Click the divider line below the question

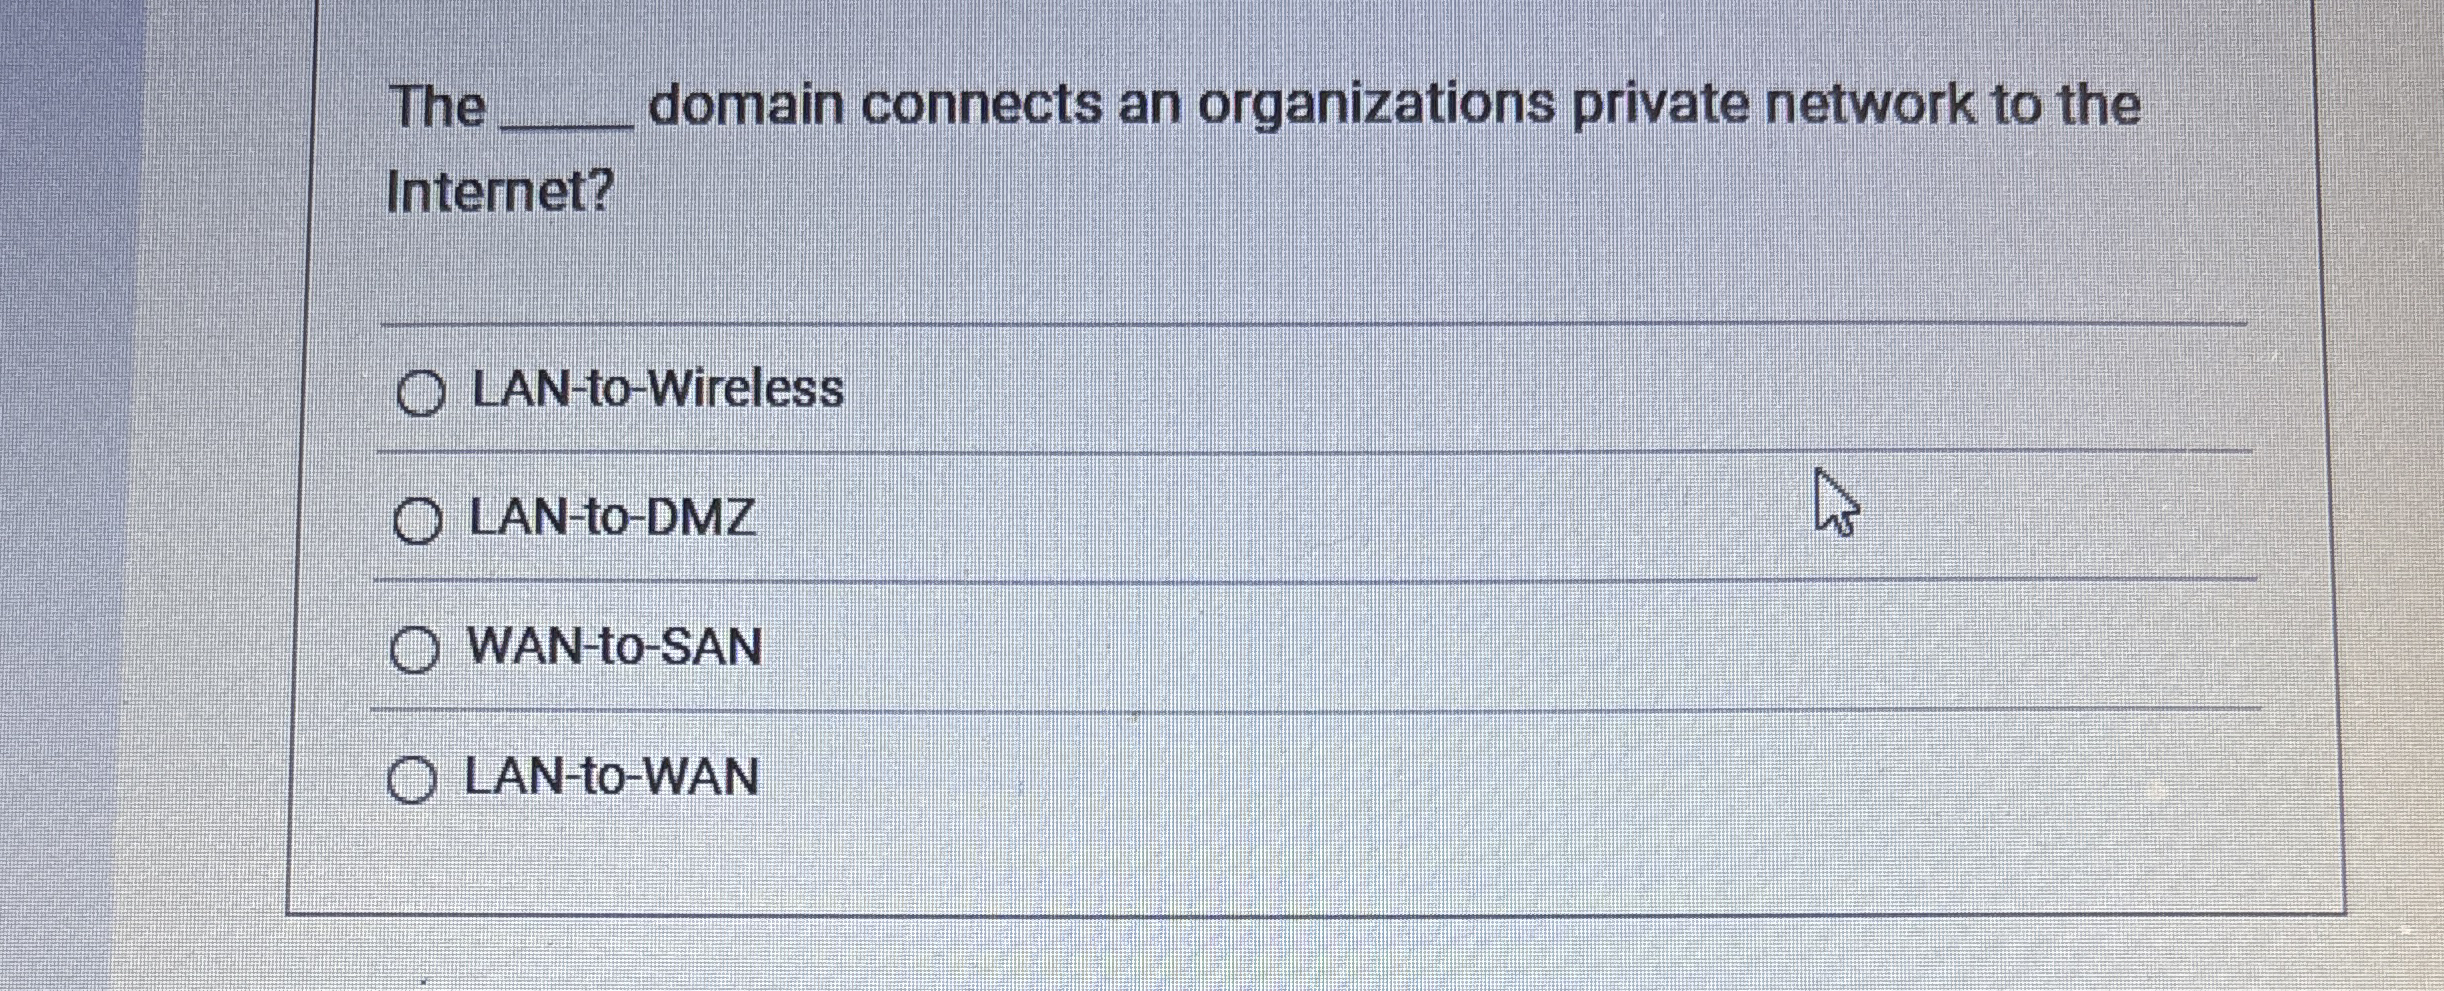coord(1200,323)
